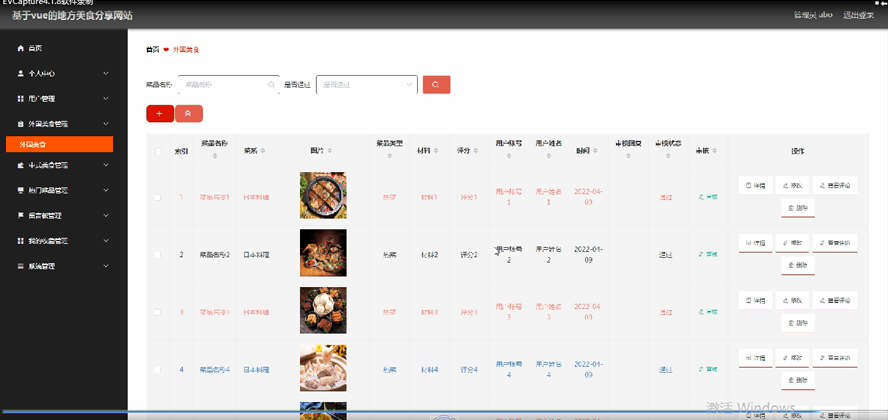Sort by the 菜品名称 column arrows

pos(215,156)
